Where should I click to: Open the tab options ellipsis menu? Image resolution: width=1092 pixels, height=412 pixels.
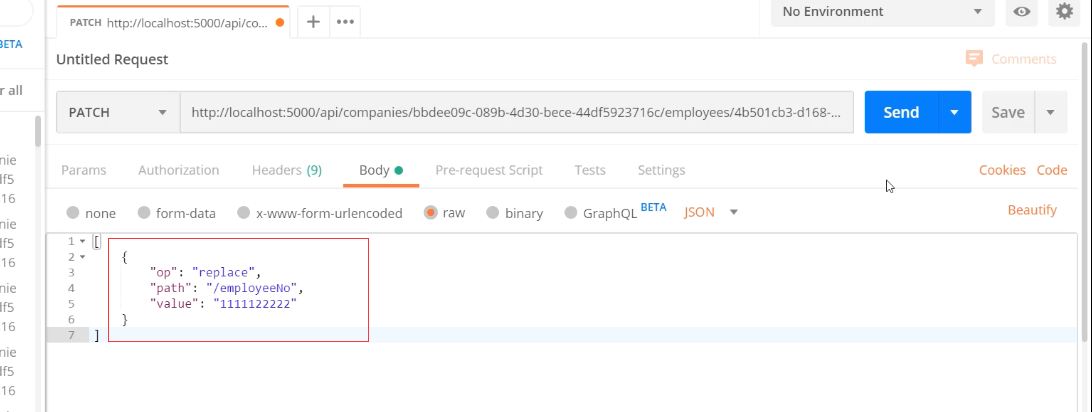point(346,21)
